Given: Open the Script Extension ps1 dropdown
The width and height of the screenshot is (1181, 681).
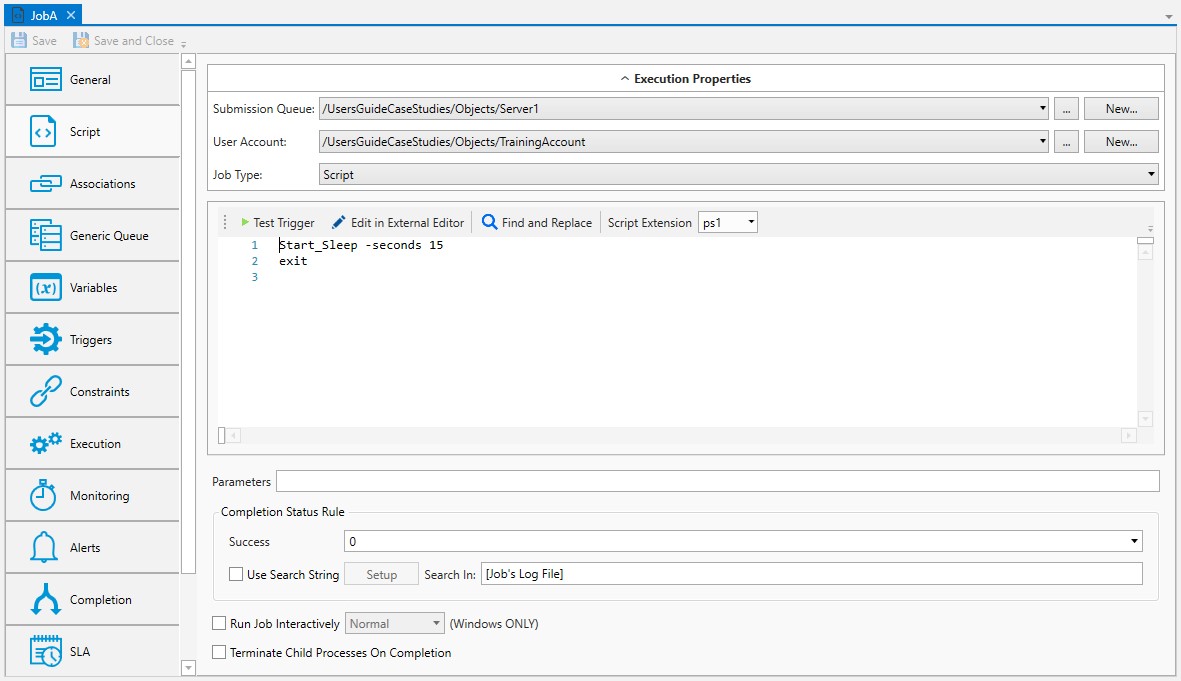Looking at the screenshot, I should click(727, 222).
